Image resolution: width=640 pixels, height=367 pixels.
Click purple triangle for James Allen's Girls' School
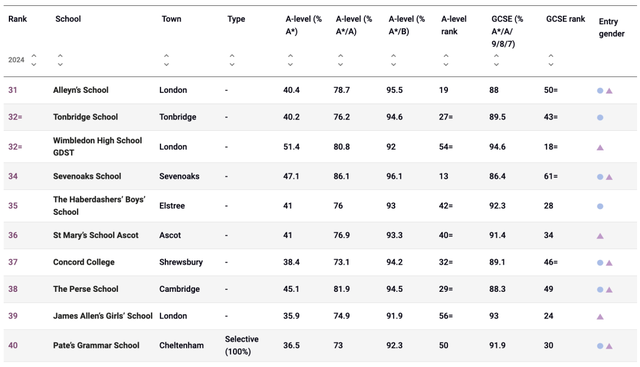tap(600, 316)
